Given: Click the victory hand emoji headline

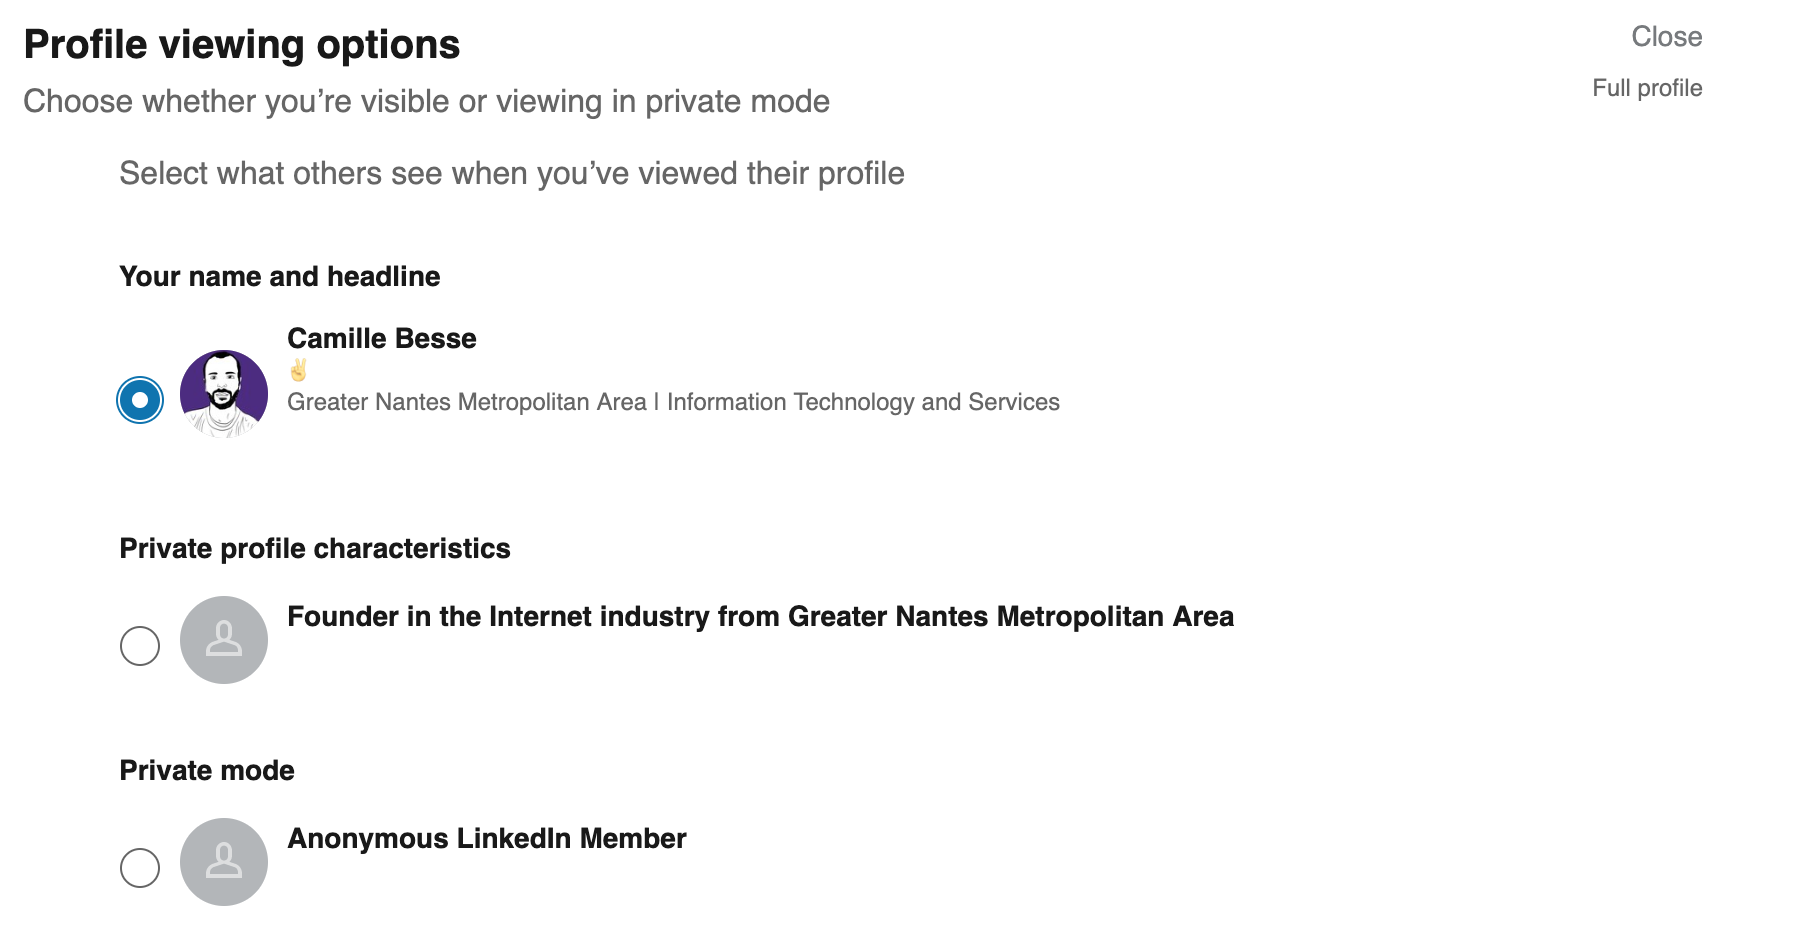Looking at the screenshot, I should tap(298, 370).
